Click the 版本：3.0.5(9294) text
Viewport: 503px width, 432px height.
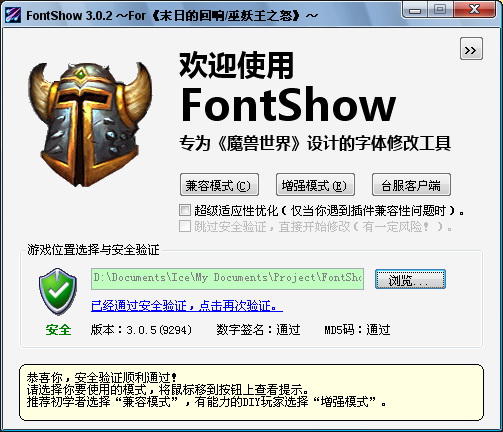[141, 330]
